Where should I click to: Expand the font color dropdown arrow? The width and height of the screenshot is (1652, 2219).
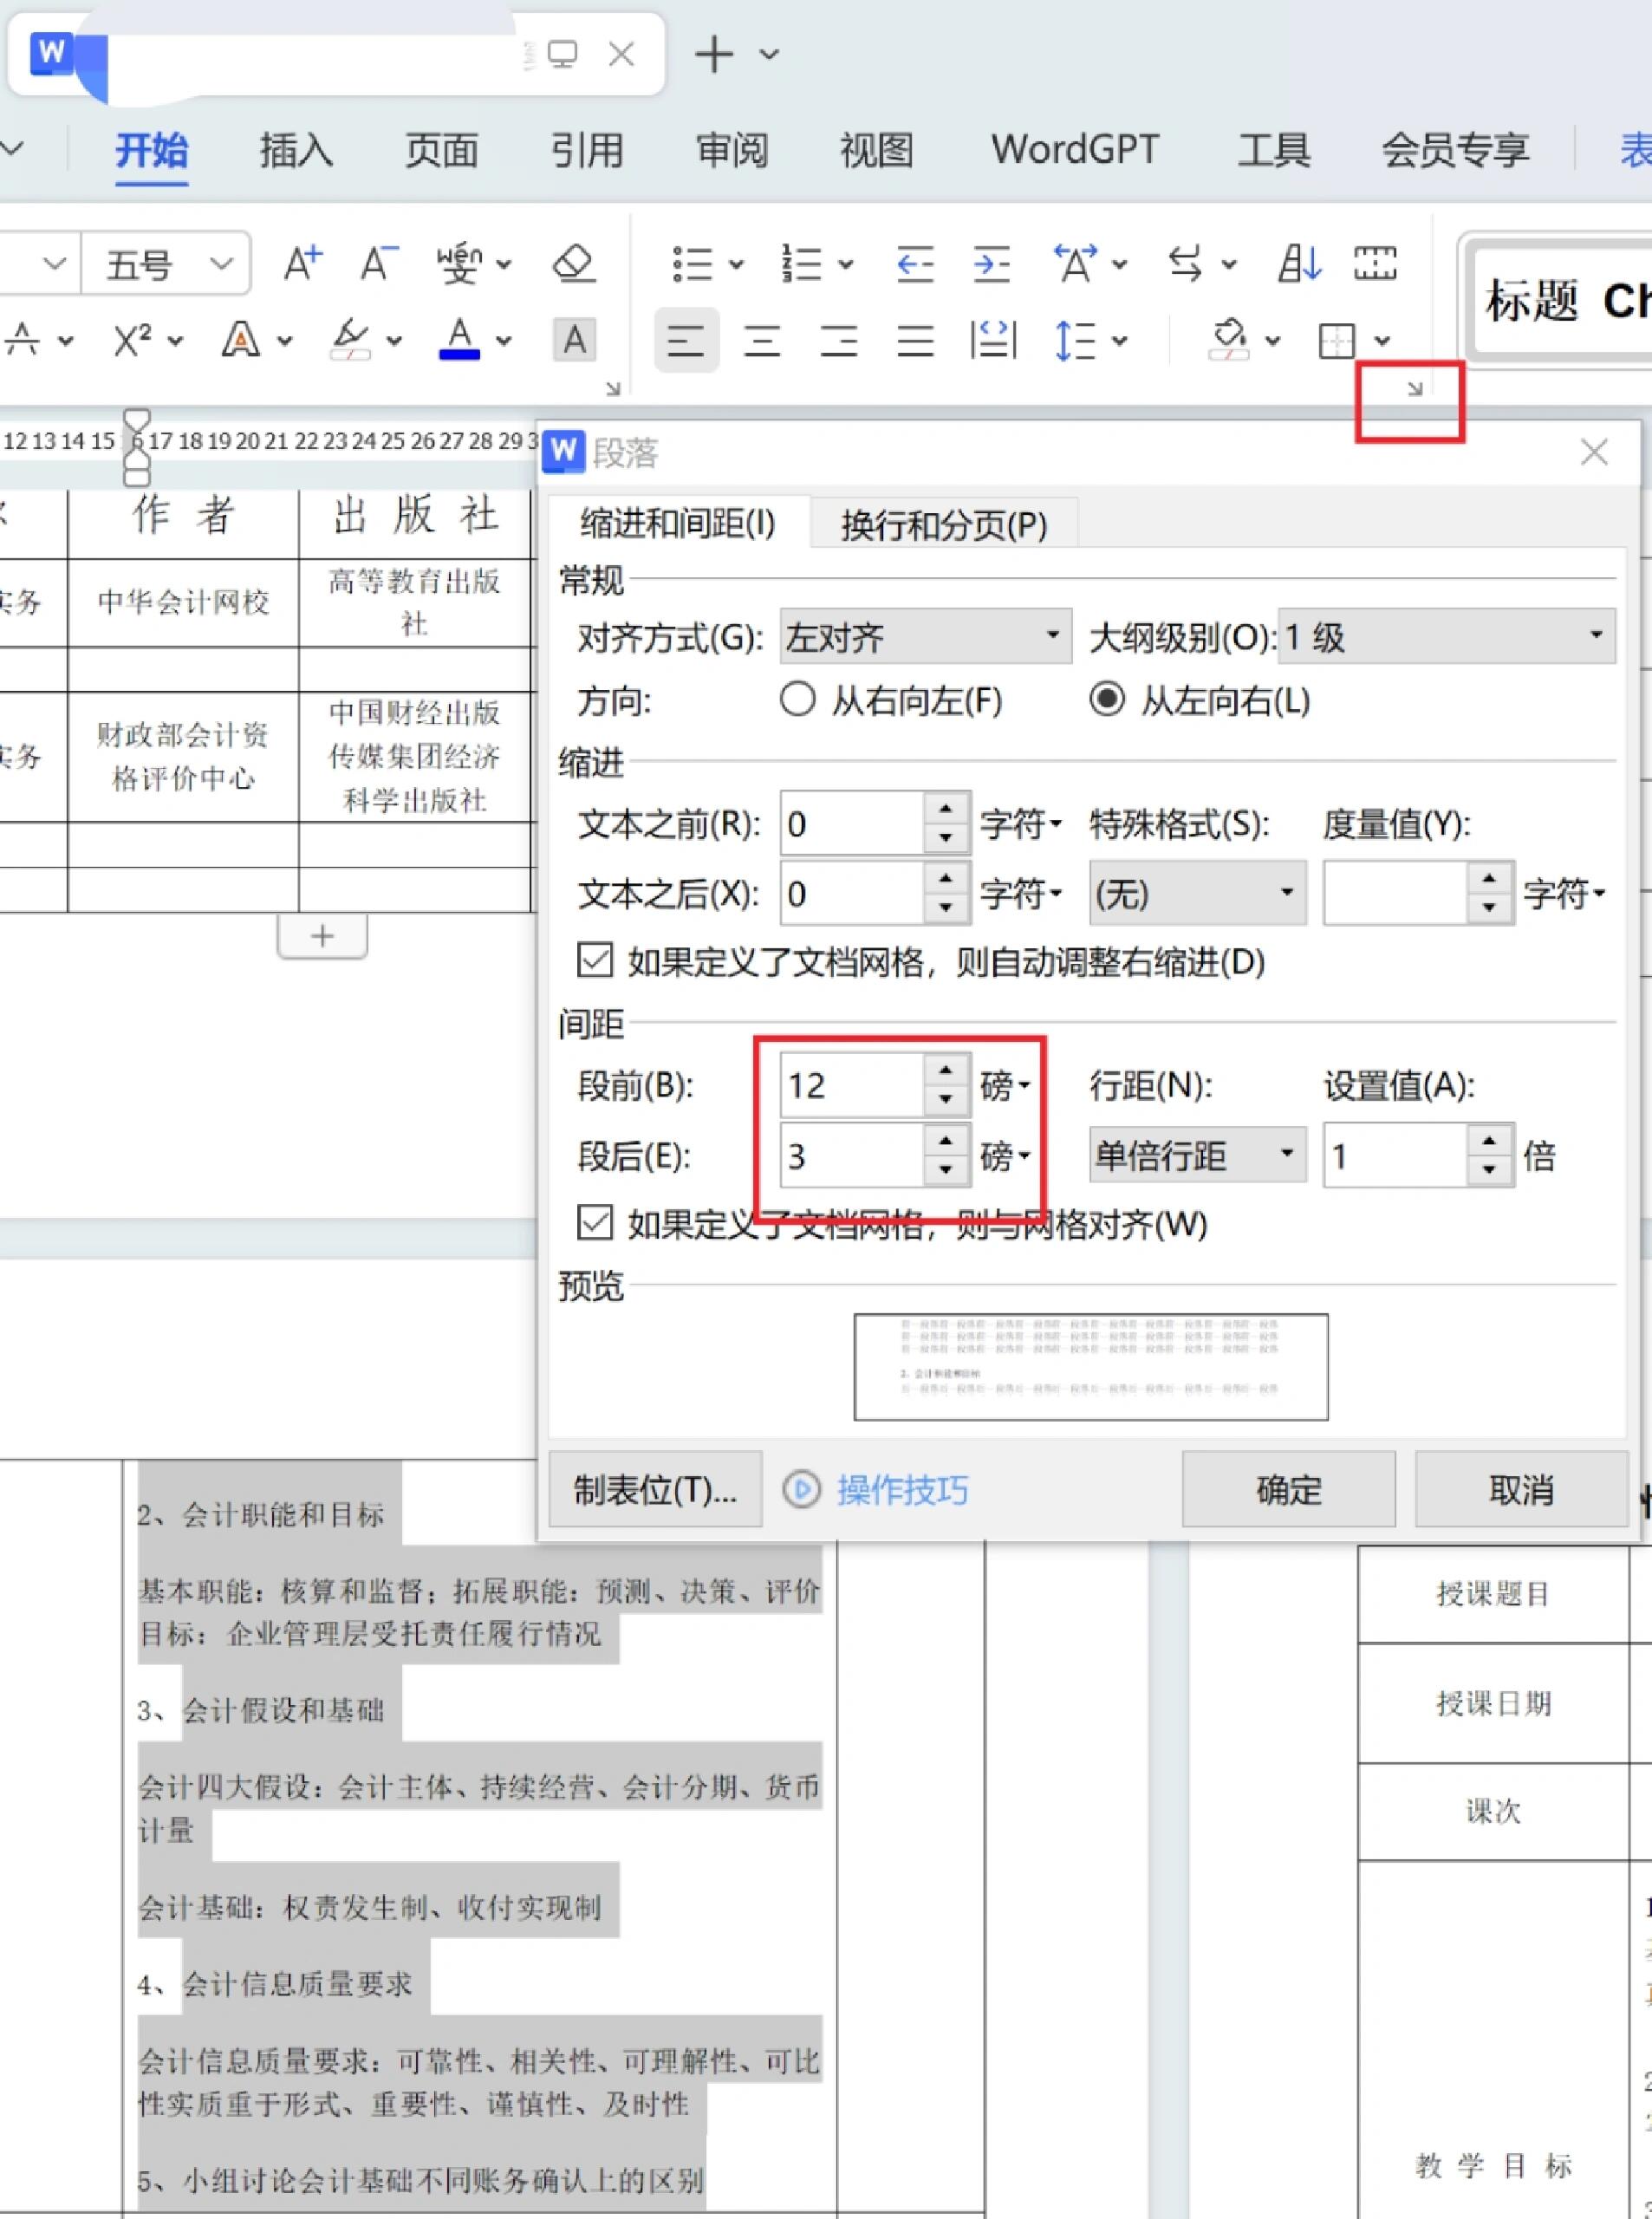tap(504, 342)
